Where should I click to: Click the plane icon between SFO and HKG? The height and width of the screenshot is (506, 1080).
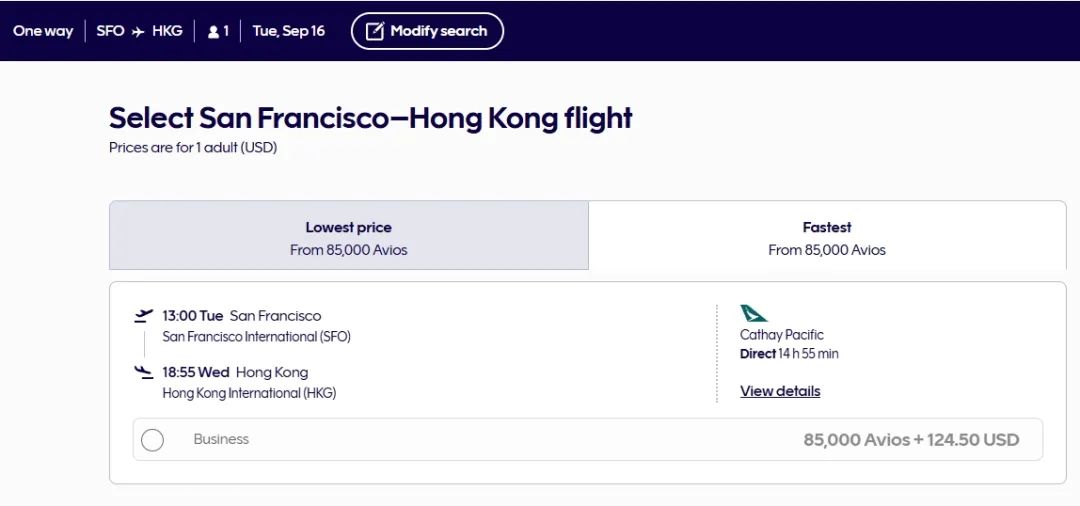click(x=138, y=31)
